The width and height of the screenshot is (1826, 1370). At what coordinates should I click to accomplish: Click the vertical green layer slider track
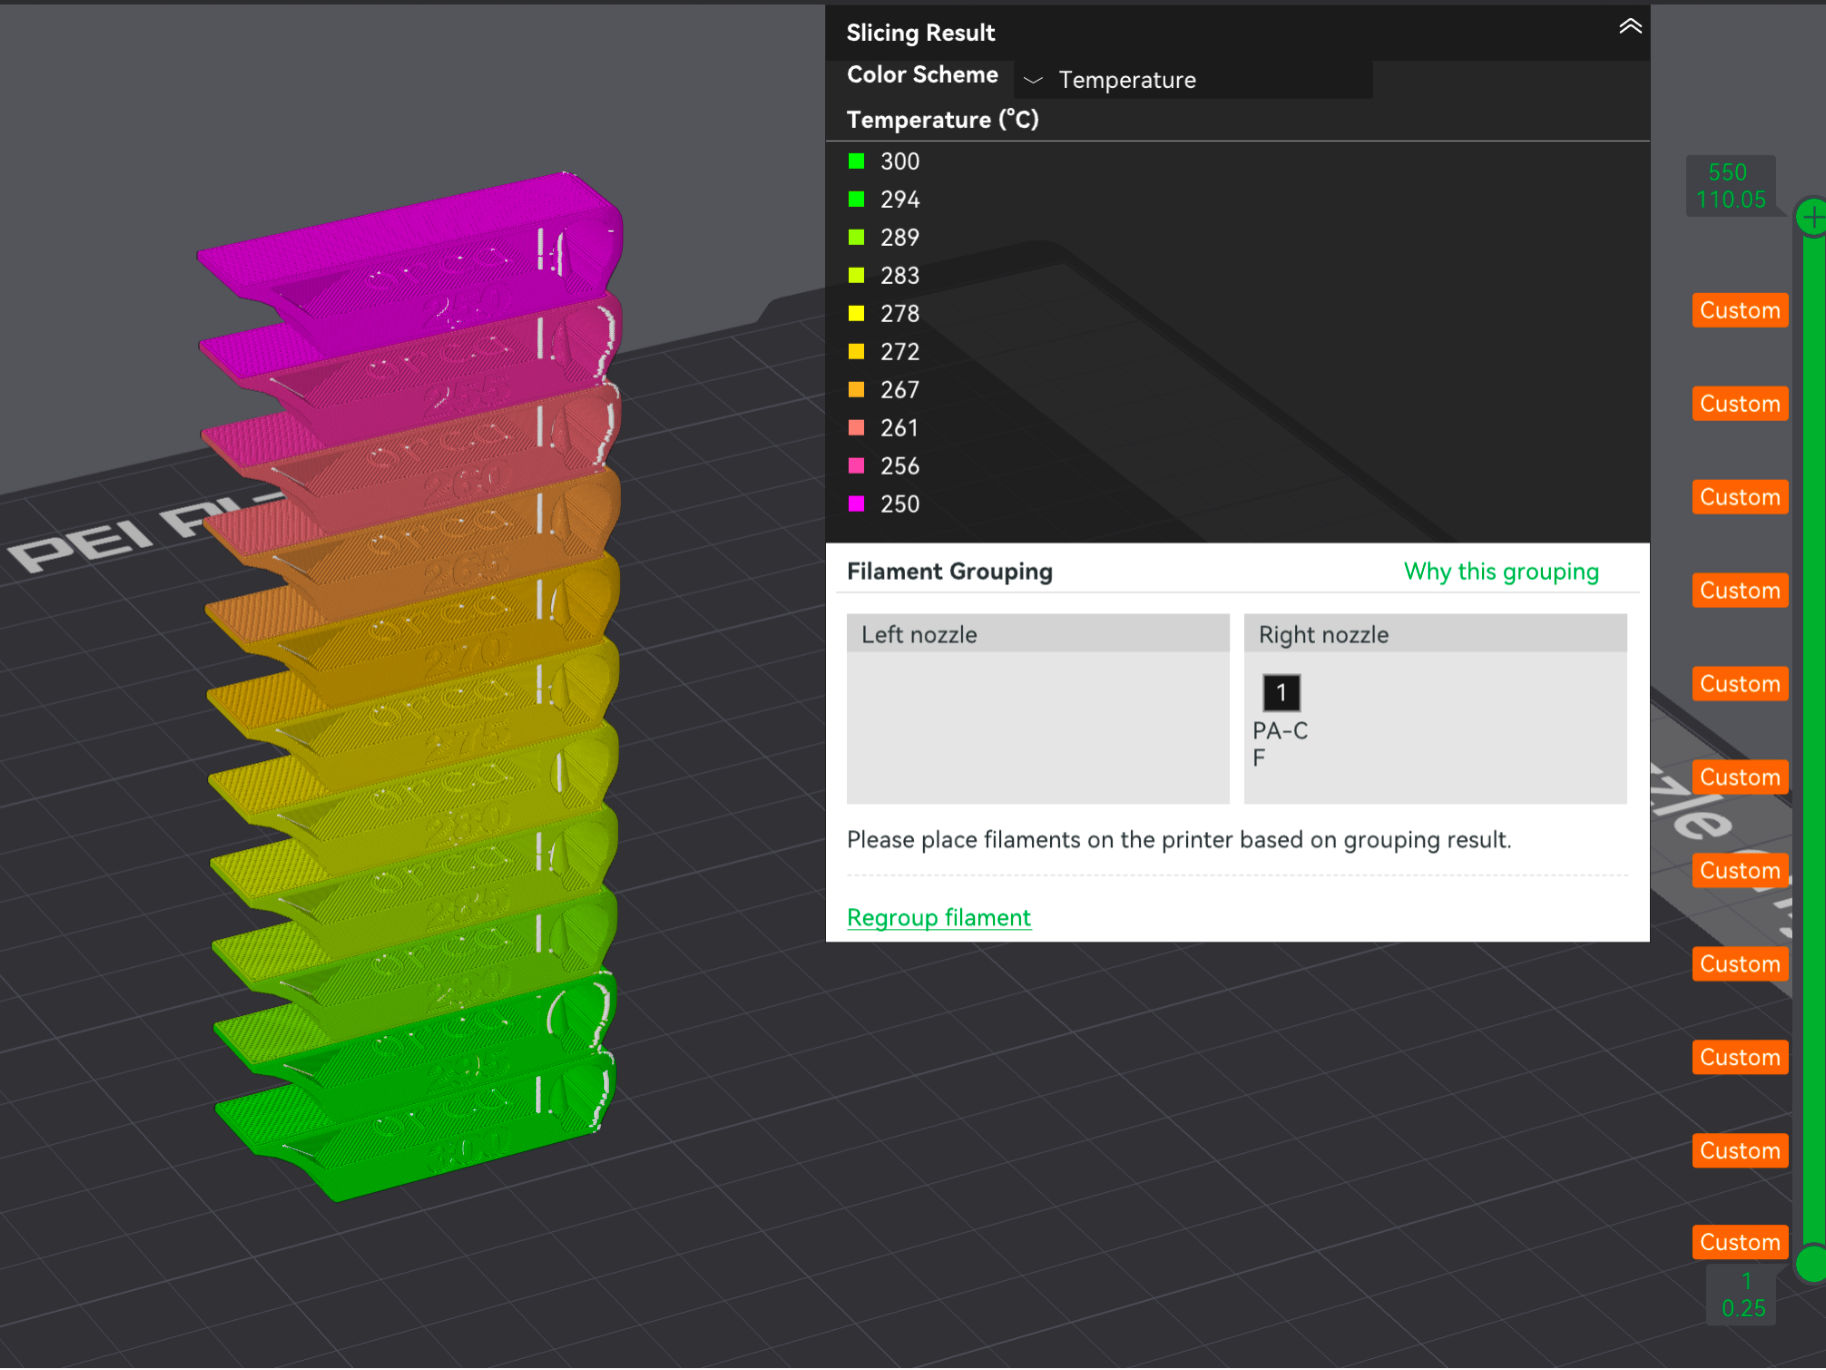(1813, 740)
